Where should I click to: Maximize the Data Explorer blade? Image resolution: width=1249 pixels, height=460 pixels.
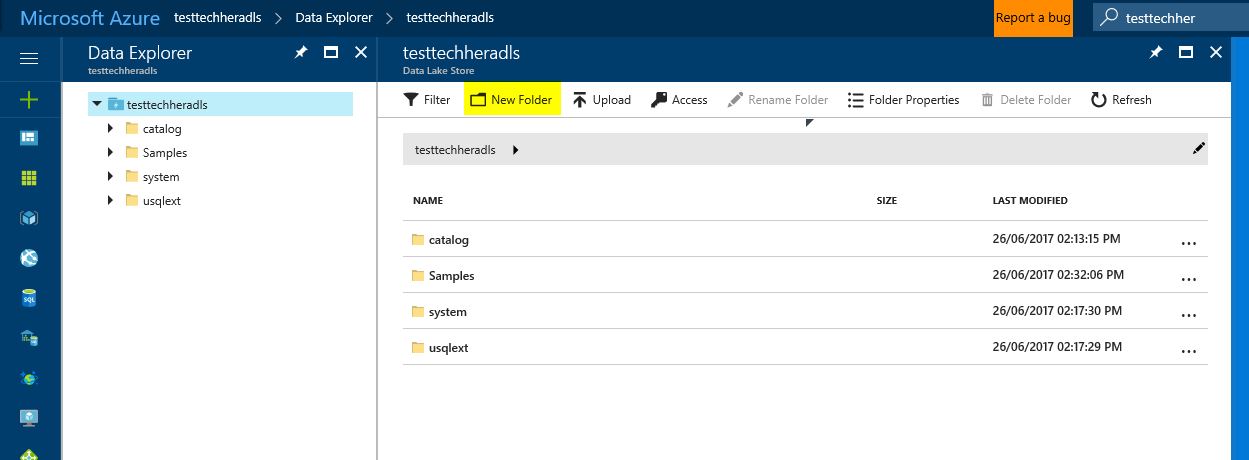pos(331,53)
